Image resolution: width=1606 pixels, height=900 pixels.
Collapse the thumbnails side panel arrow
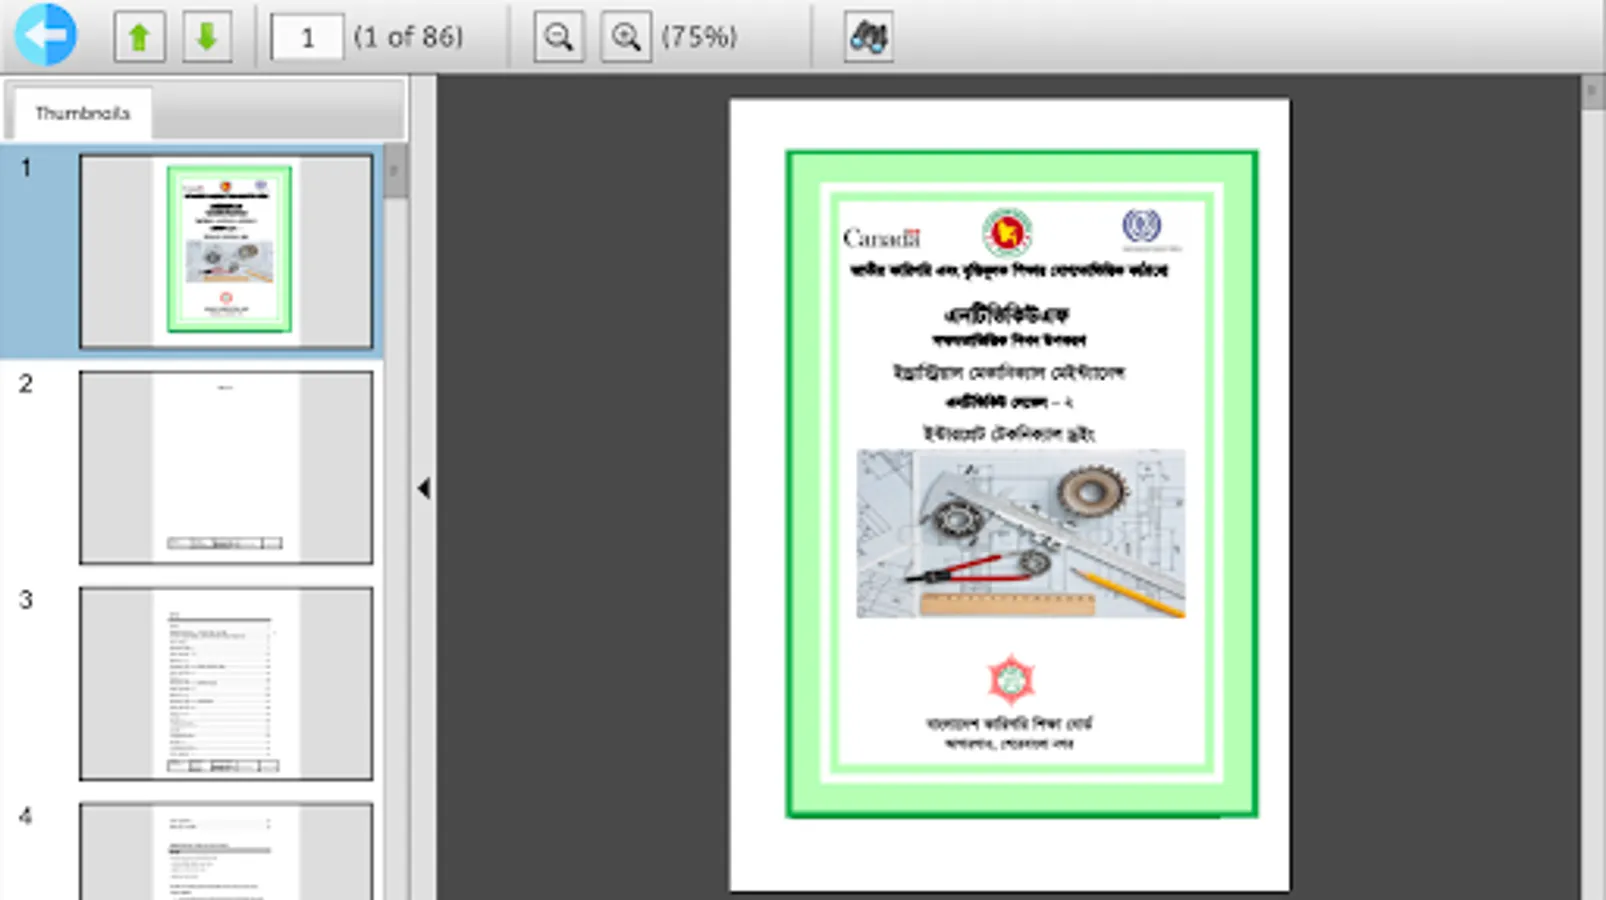coord(423,488)
